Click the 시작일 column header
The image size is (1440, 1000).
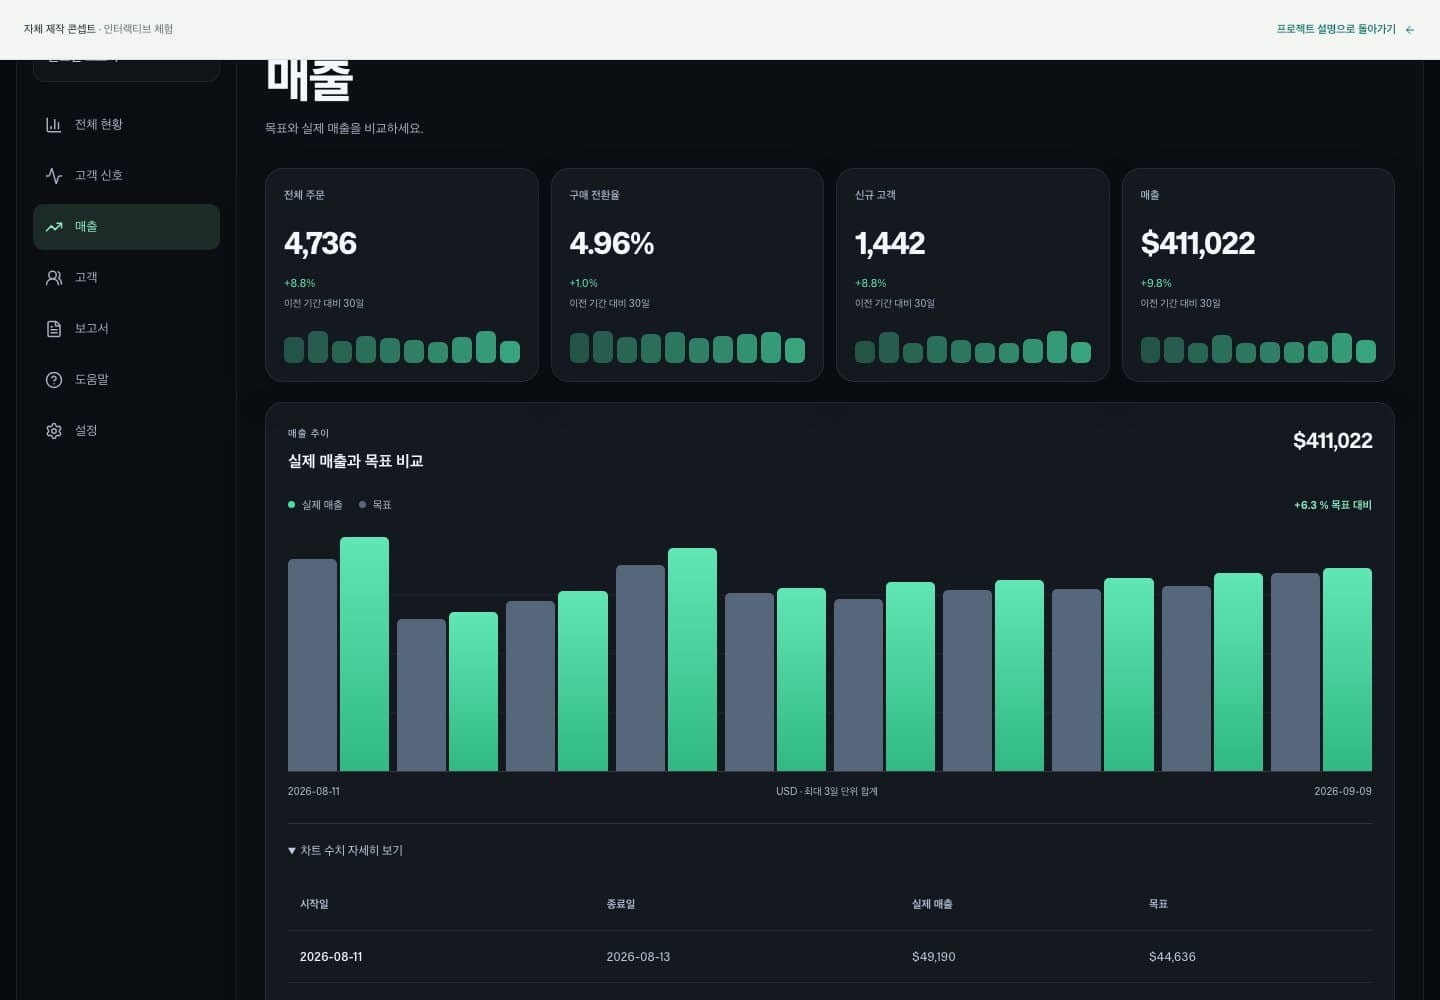[314, 904]
